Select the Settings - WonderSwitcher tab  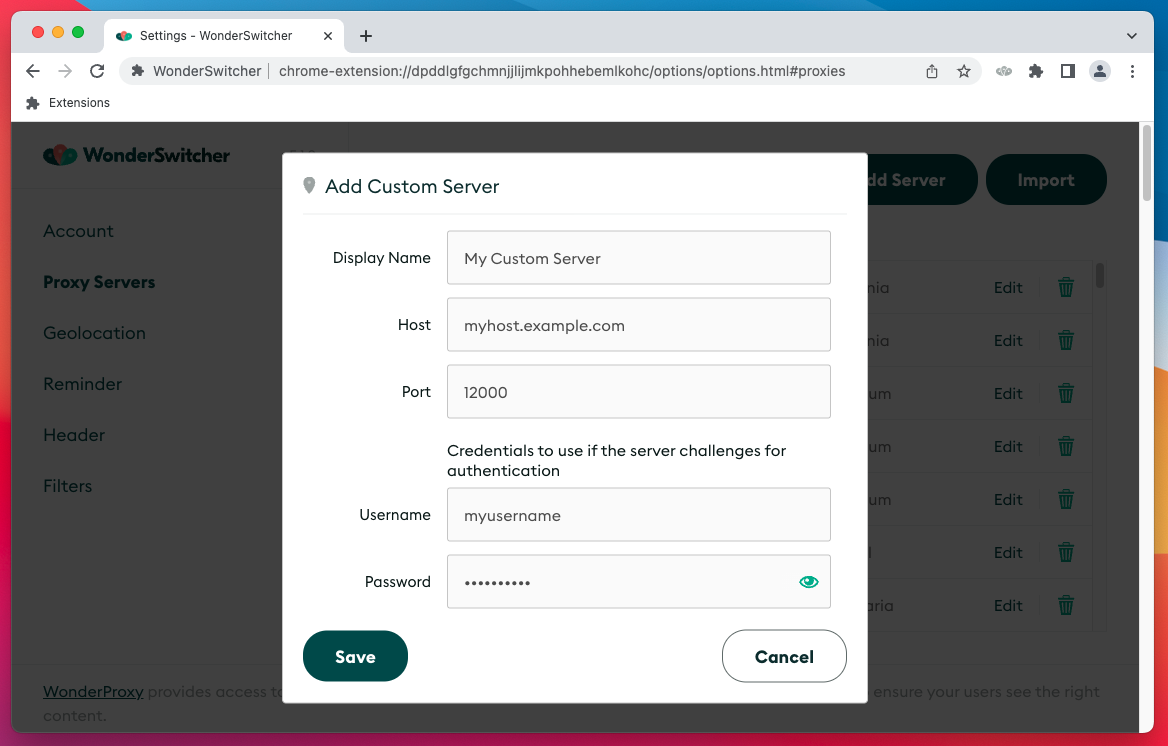(x=223, y=36)
